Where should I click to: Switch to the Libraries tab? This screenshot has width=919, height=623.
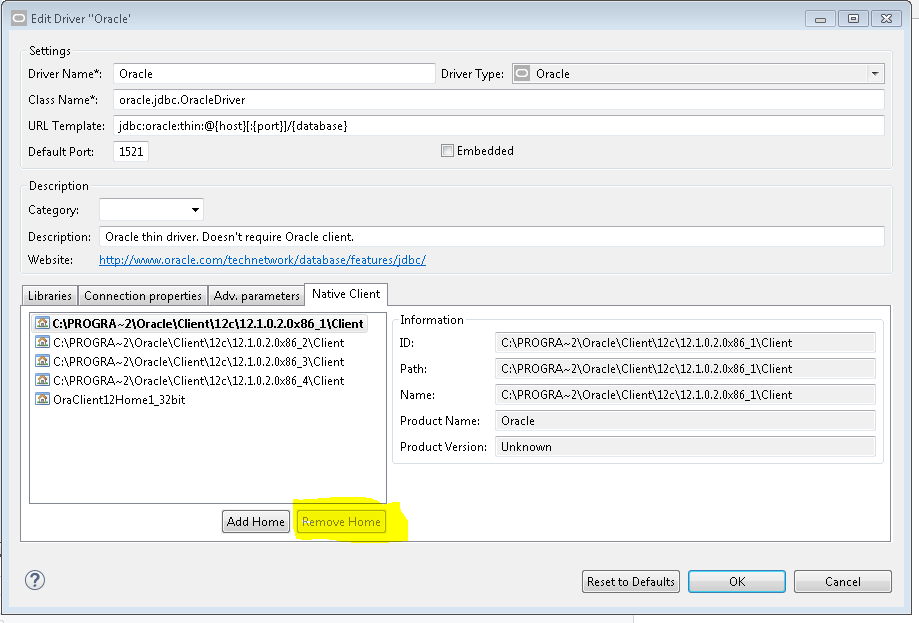coord(50,295)
